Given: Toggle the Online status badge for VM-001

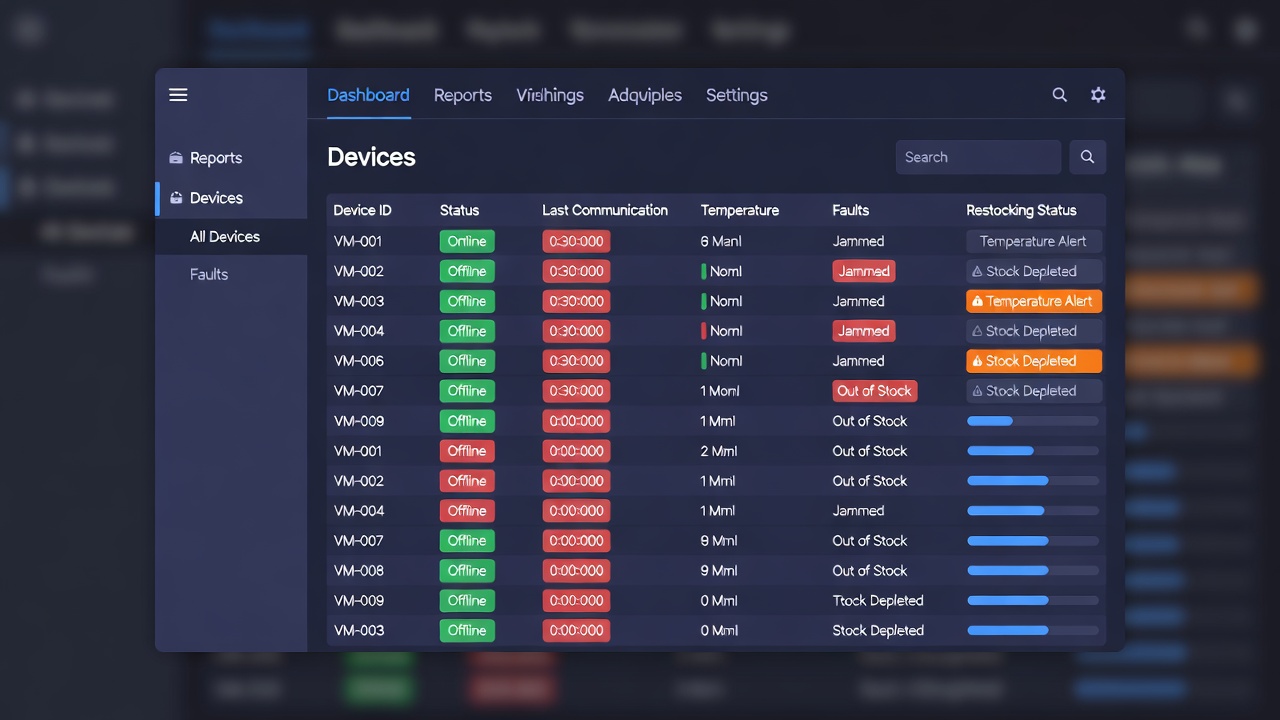Looking at the screenshot, I should tap(466, 240).
